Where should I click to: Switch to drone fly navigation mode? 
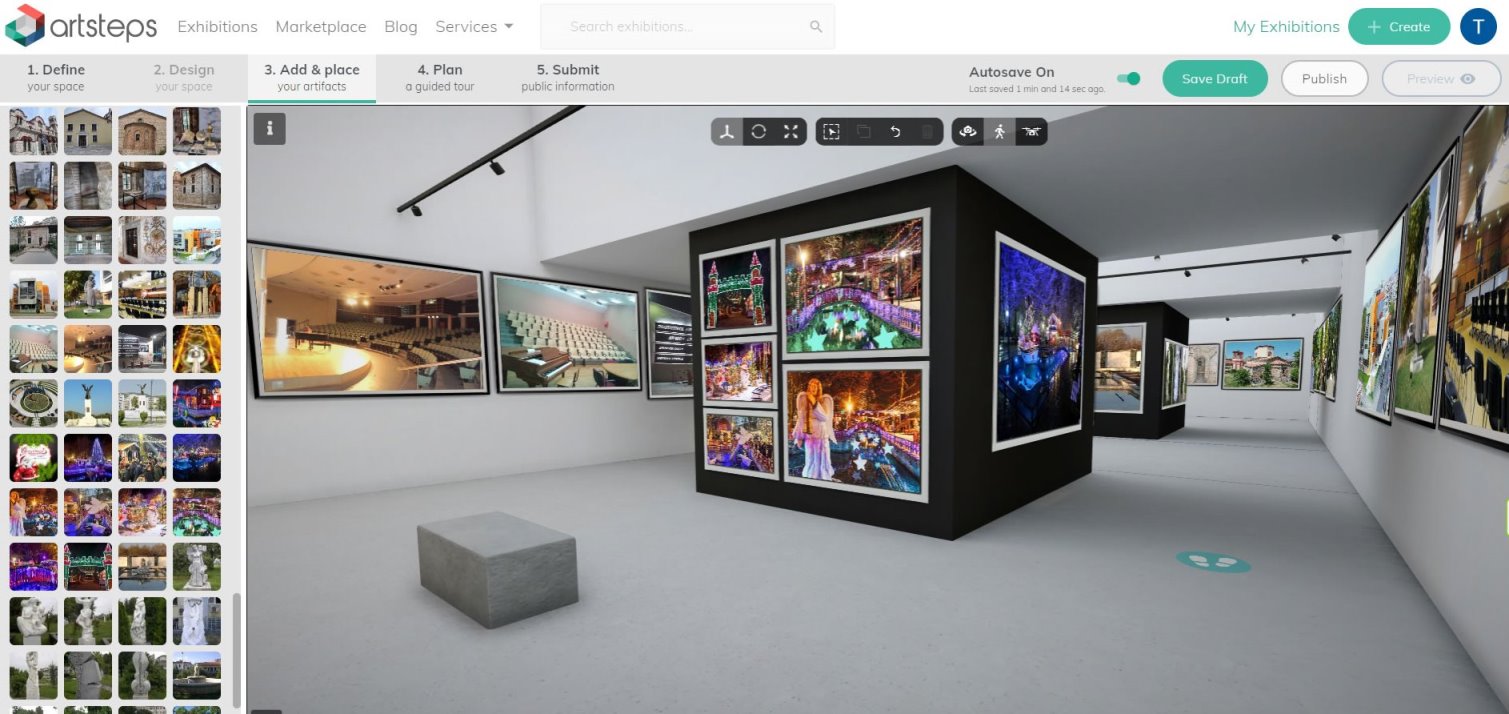pyautogui.click(x=1031, y=132)
